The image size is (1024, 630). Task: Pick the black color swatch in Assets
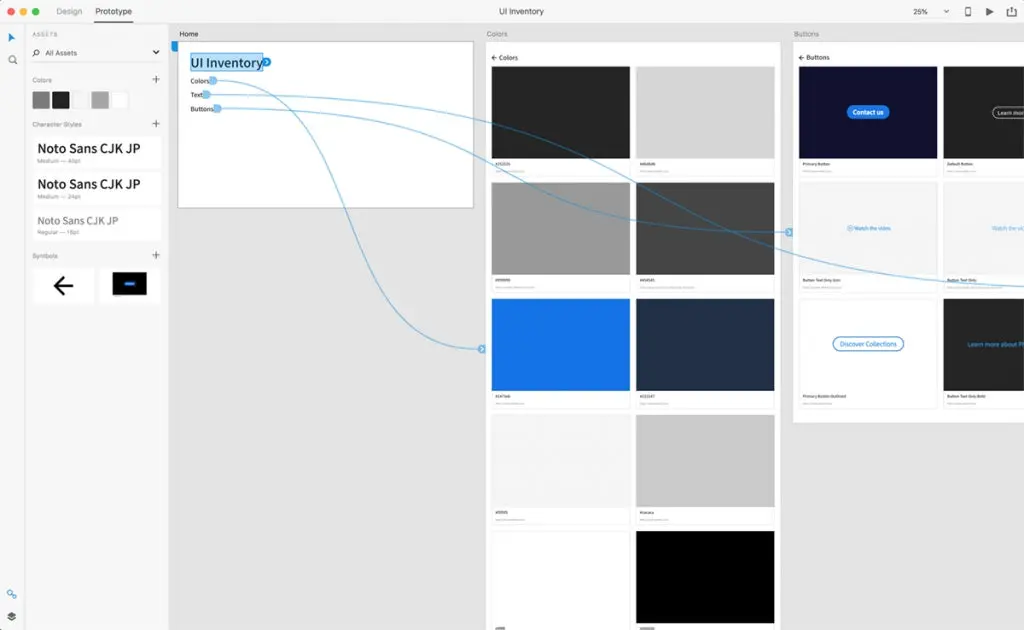(x=61, y=100)
